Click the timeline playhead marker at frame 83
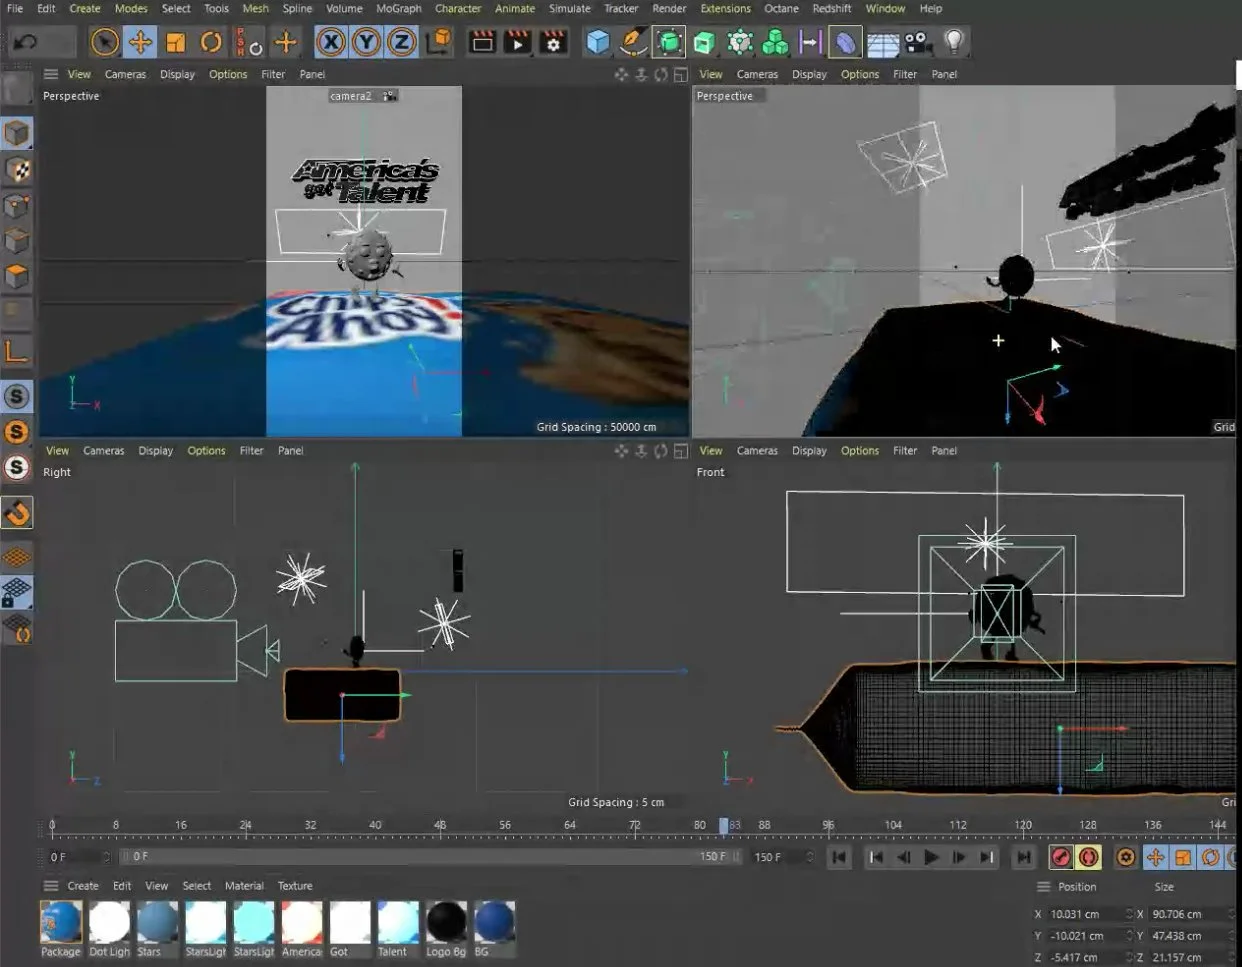Viewport: 1242px width, 967px height. pos(724,826)
